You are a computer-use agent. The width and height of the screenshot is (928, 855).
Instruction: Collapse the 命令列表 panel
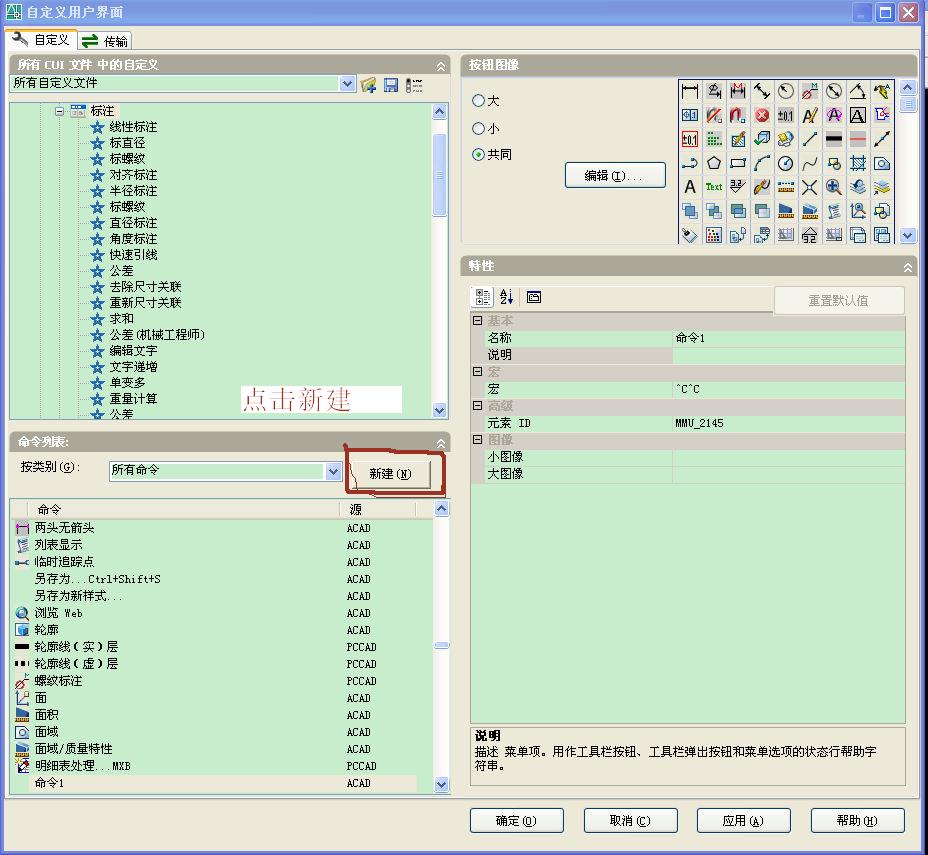coord(441,443)
